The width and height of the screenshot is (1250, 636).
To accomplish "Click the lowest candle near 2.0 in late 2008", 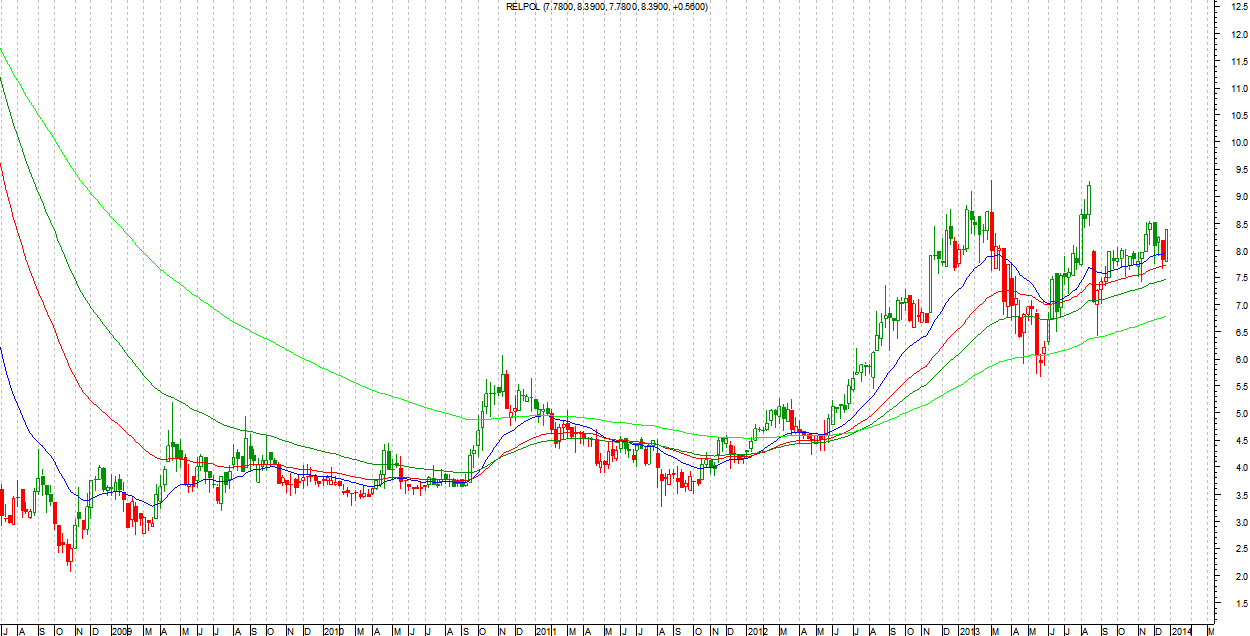I will tap(70, 555).
